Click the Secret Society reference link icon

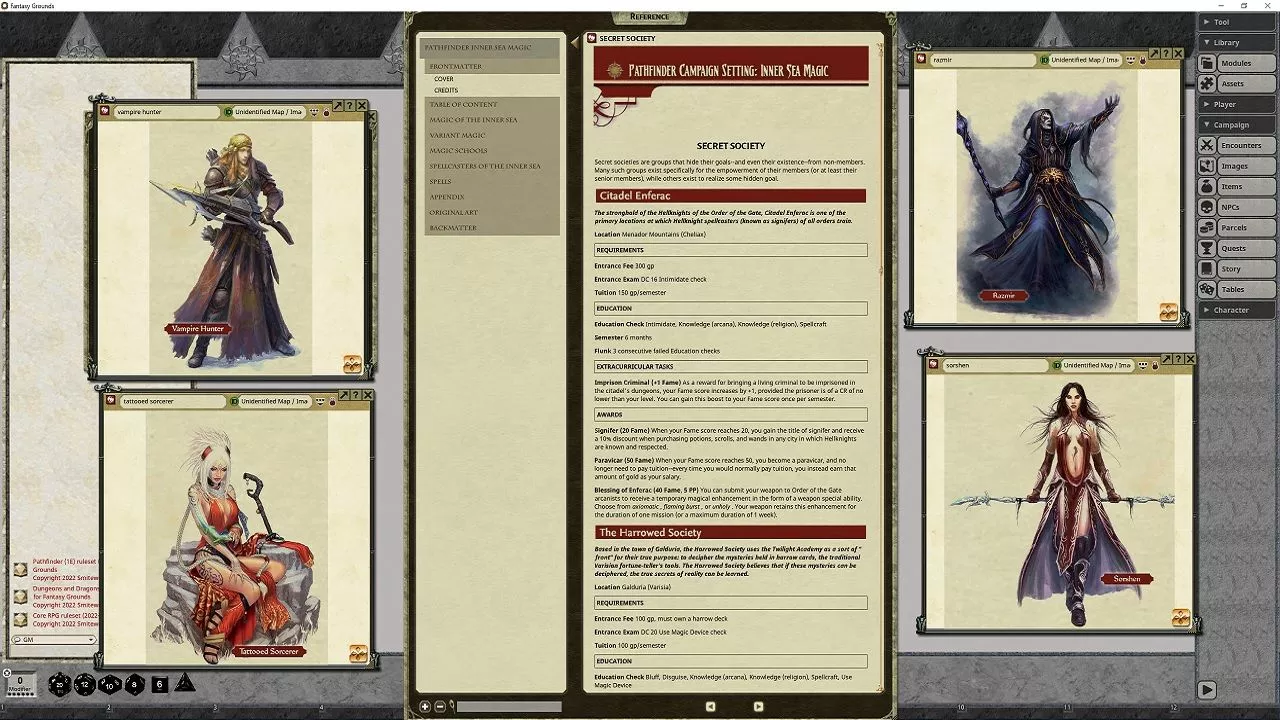click(x=592, y=38)
